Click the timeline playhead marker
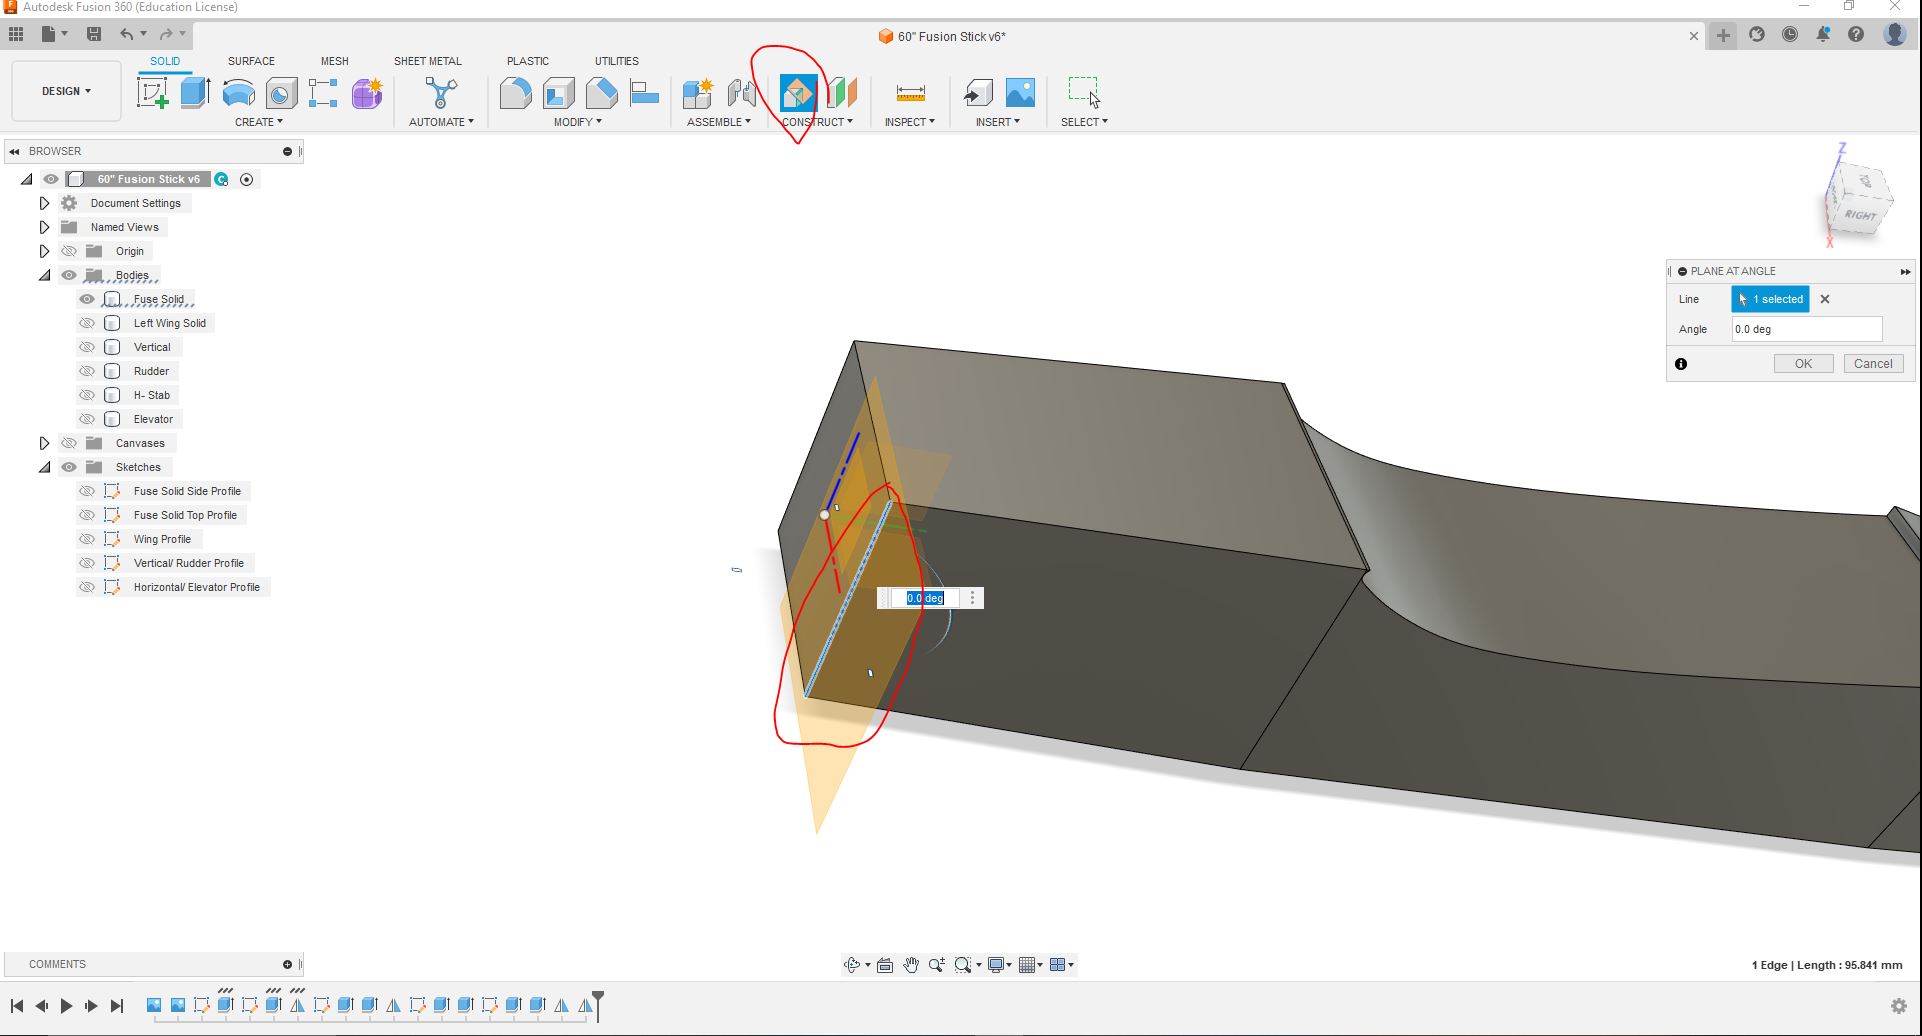Image resolution: width=1922 pixels, height=1036 pixels. tap(598, 998)
